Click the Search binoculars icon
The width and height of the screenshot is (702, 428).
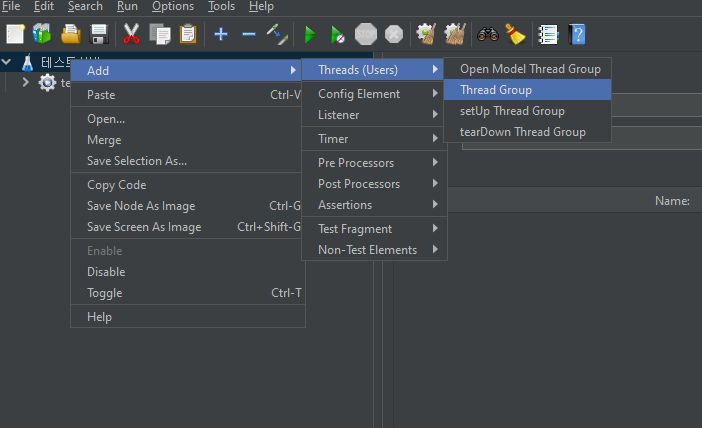click(x=488, y=34)
